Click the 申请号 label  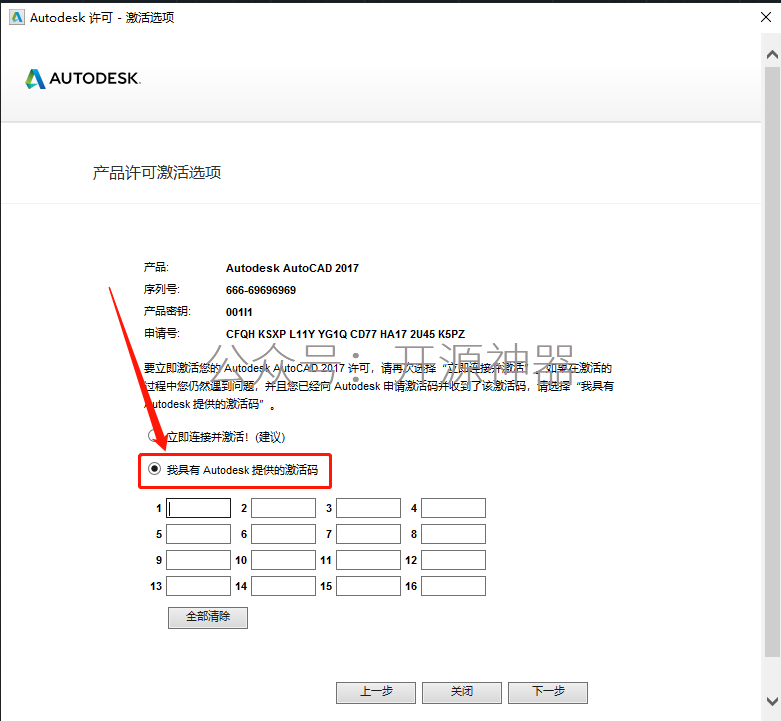[161, 333]
